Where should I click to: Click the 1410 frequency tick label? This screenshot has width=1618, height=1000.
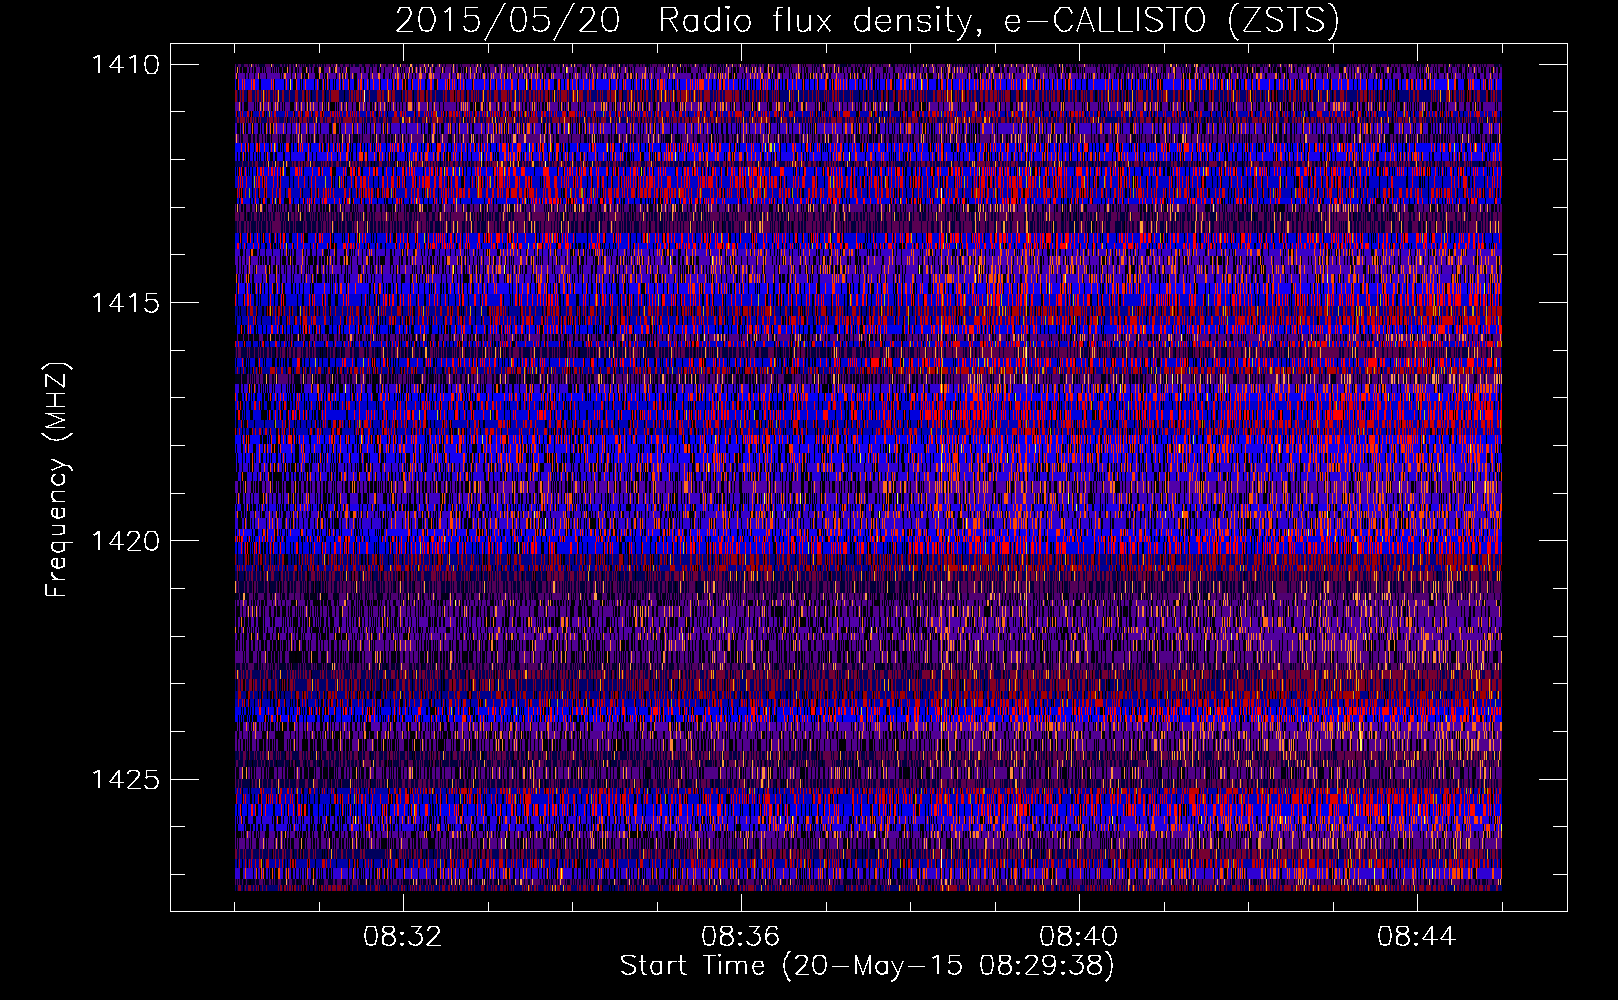125,65
